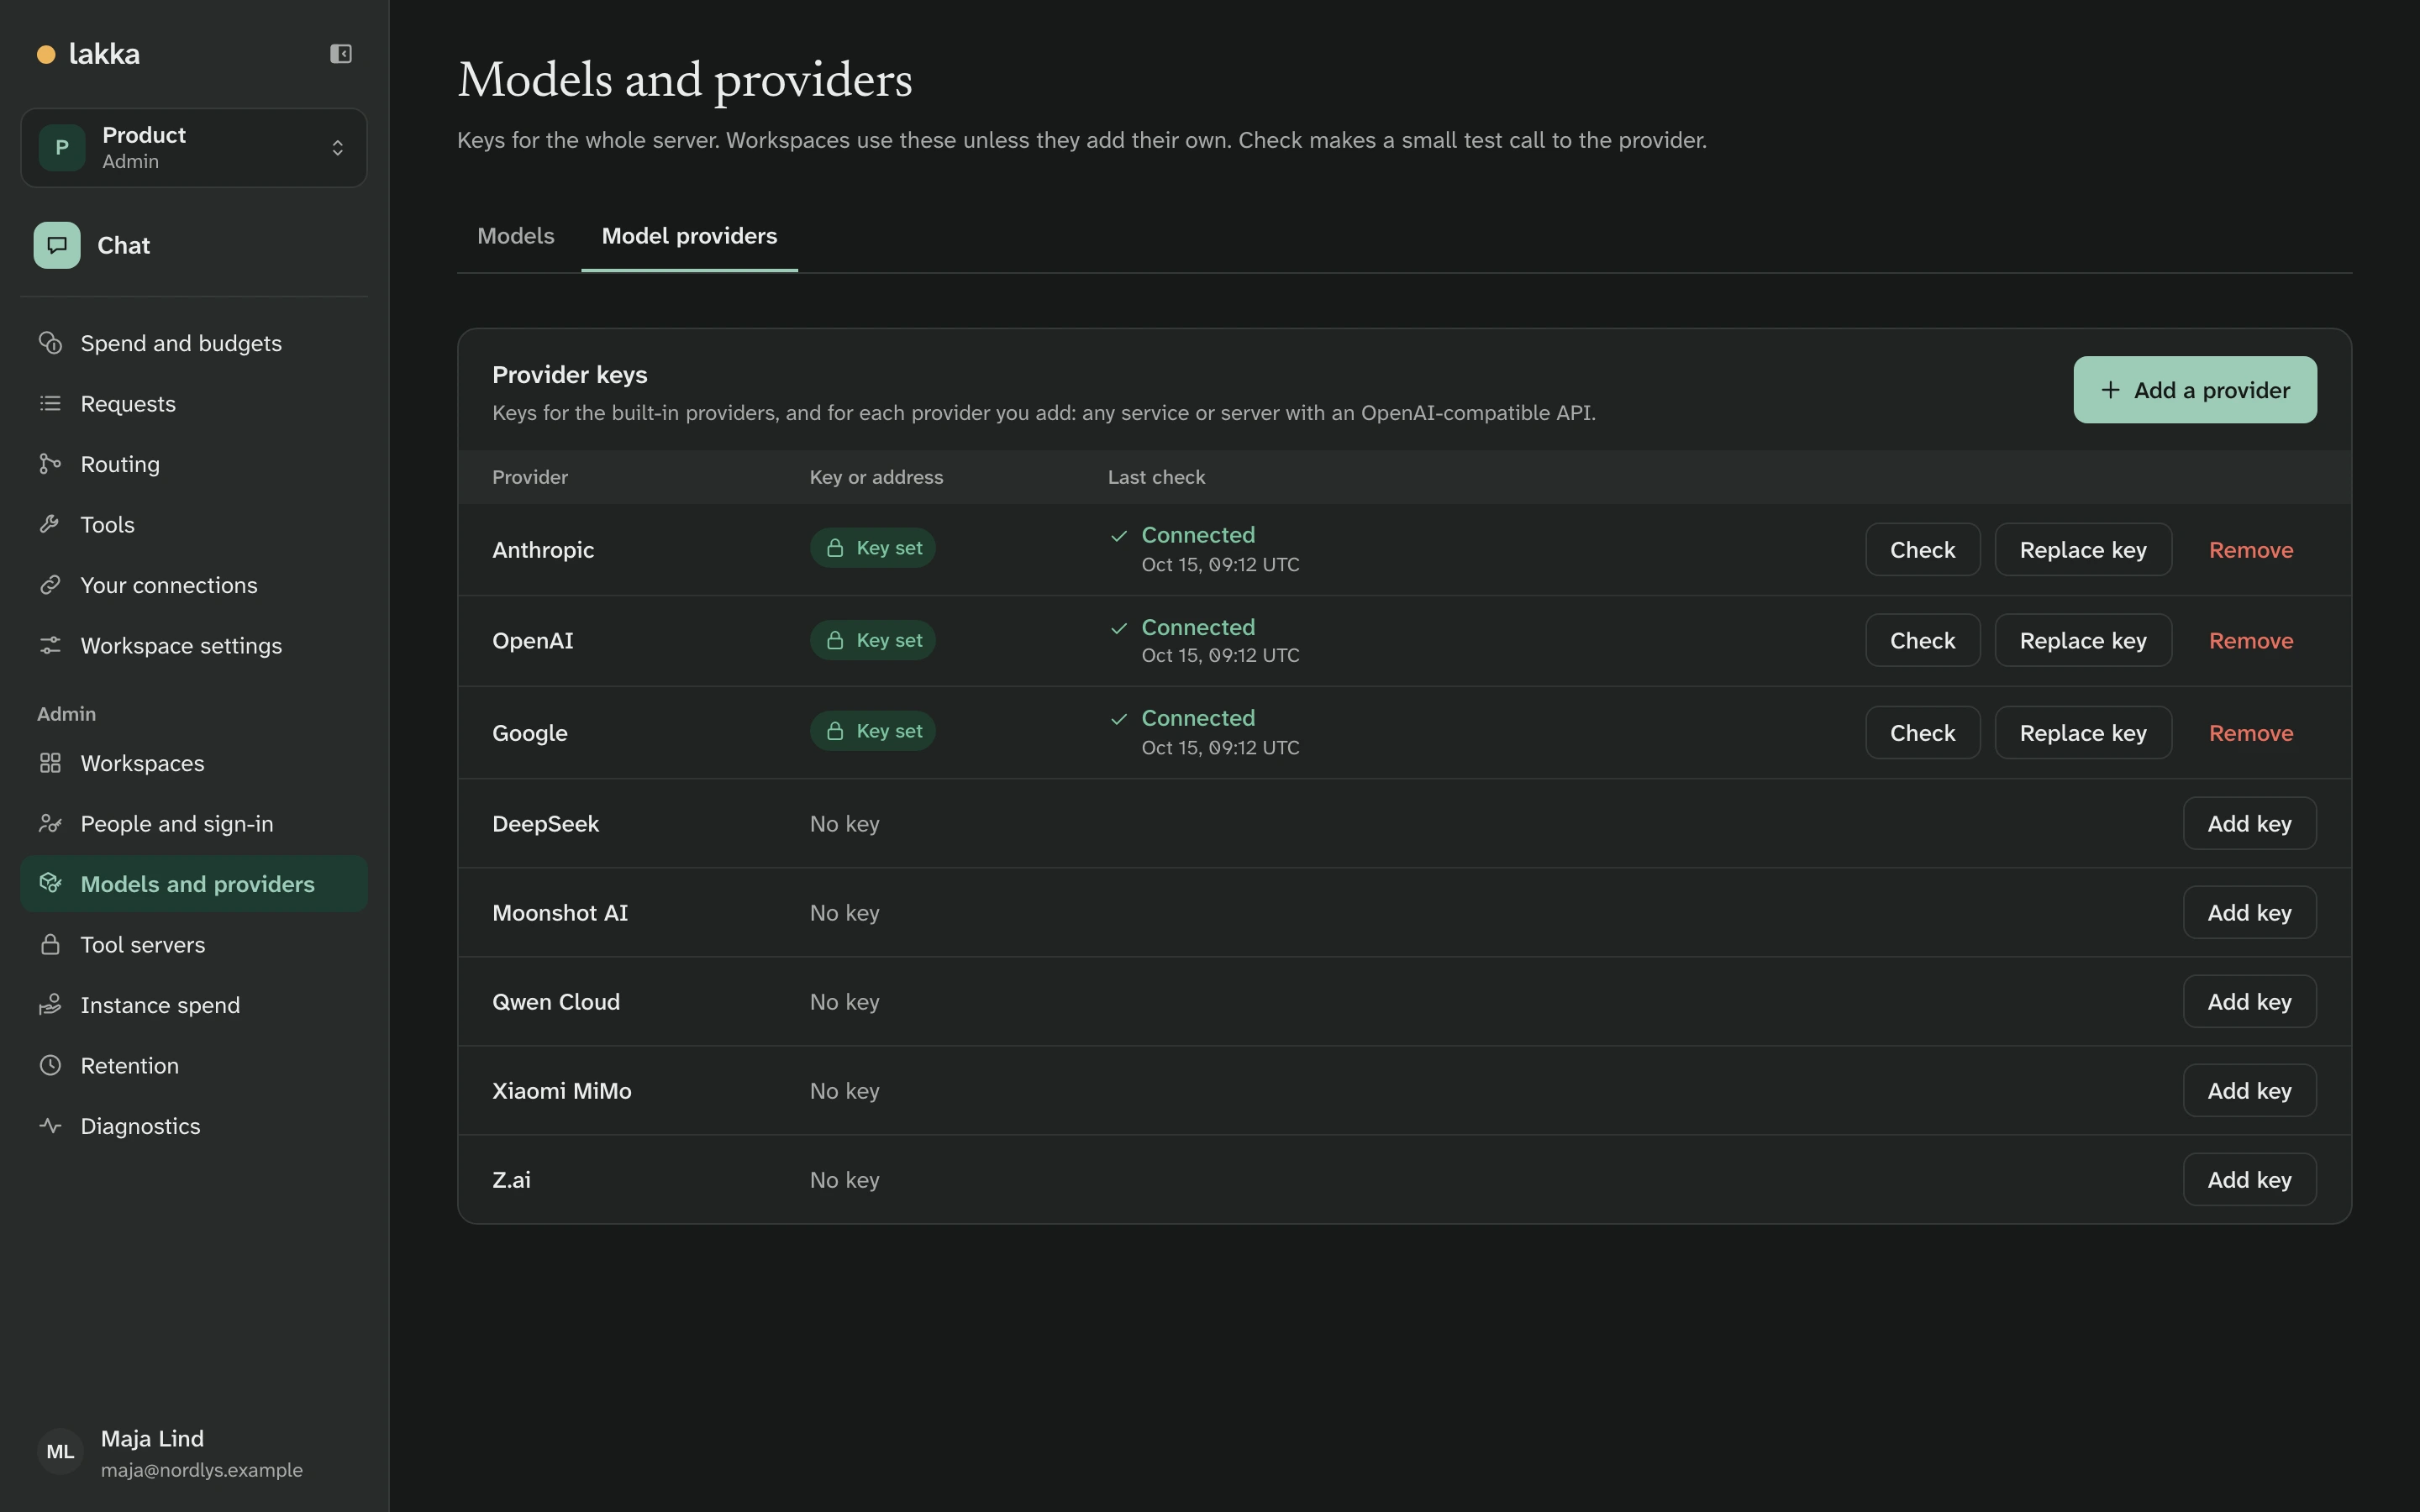Open Spend and budgets in sidebar

pyautogui.click(x=194, y=343)
